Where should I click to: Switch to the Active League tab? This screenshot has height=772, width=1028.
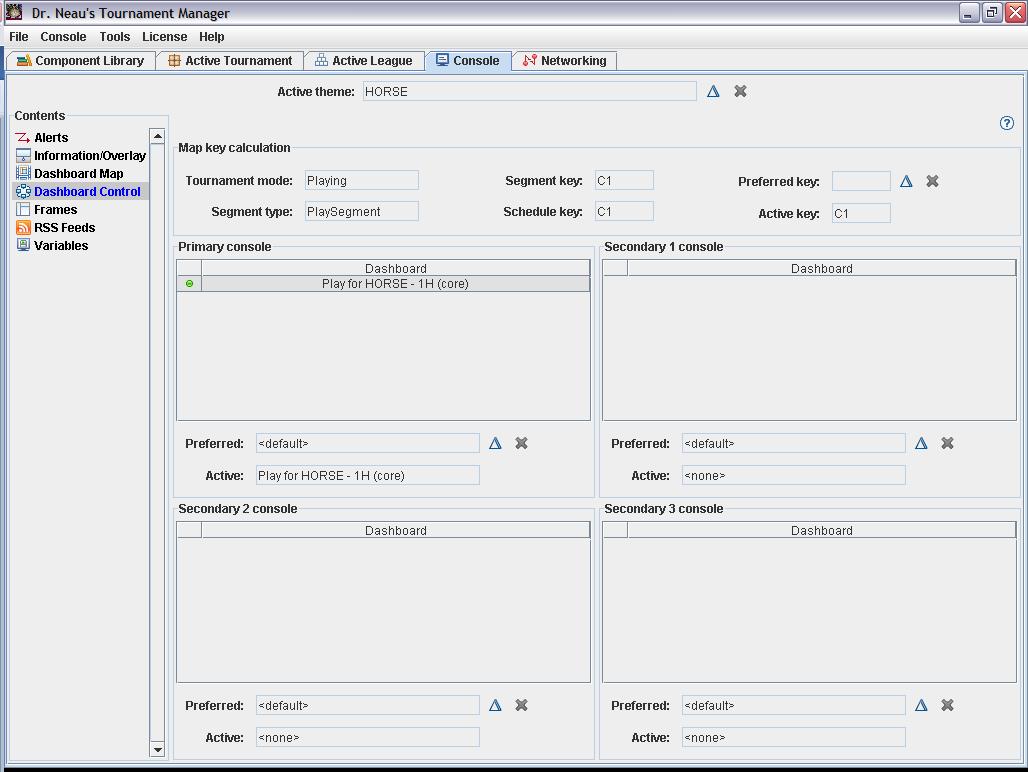pyautogui.click(x=364, y=60)
